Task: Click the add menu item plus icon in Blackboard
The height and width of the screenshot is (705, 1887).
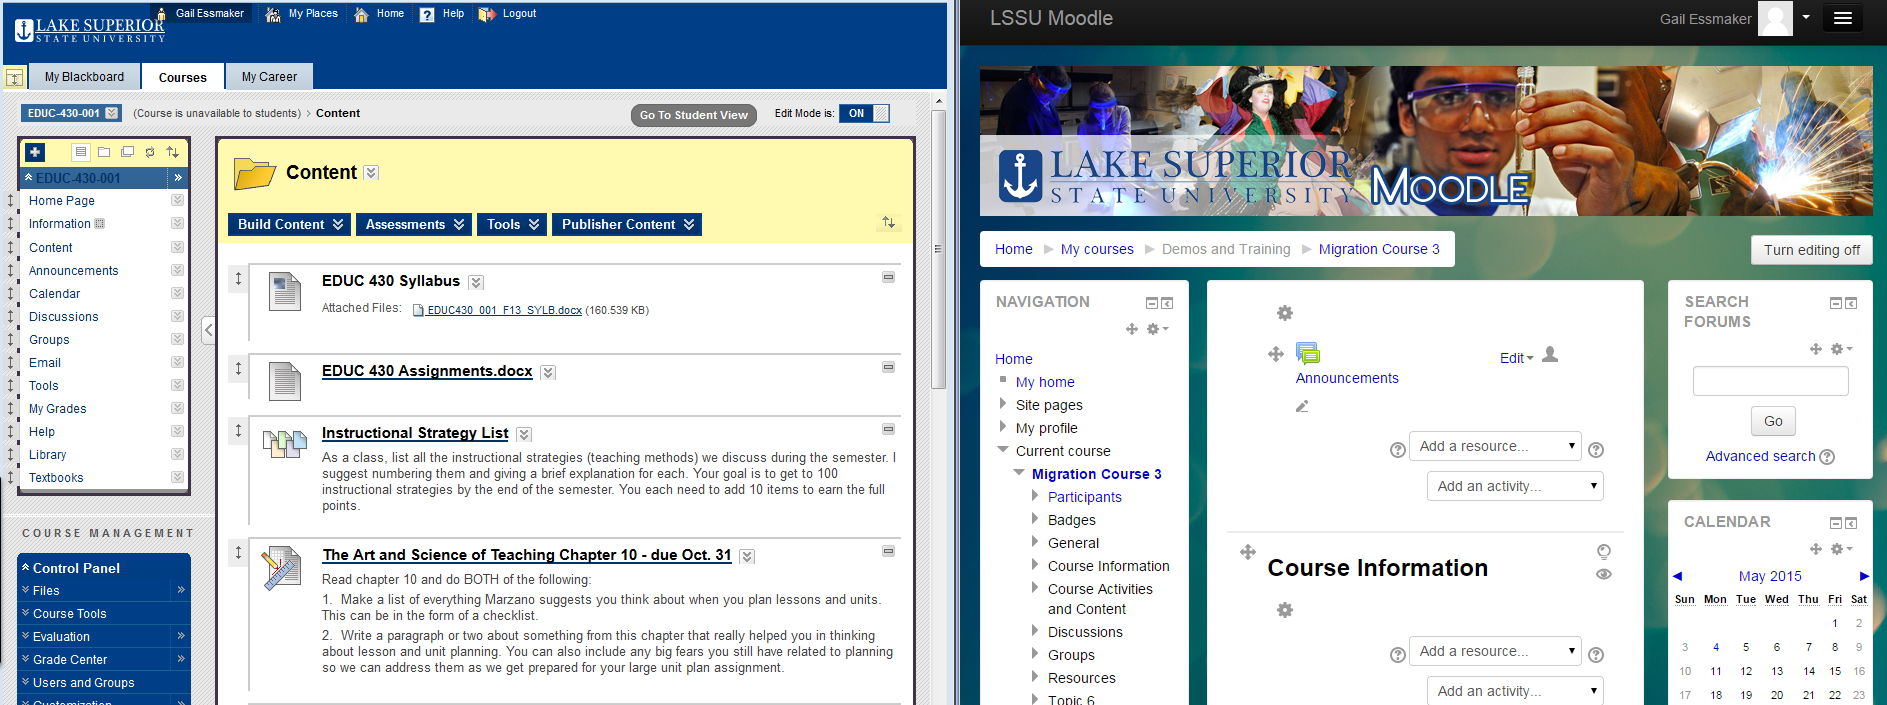Action: (35, 152)
